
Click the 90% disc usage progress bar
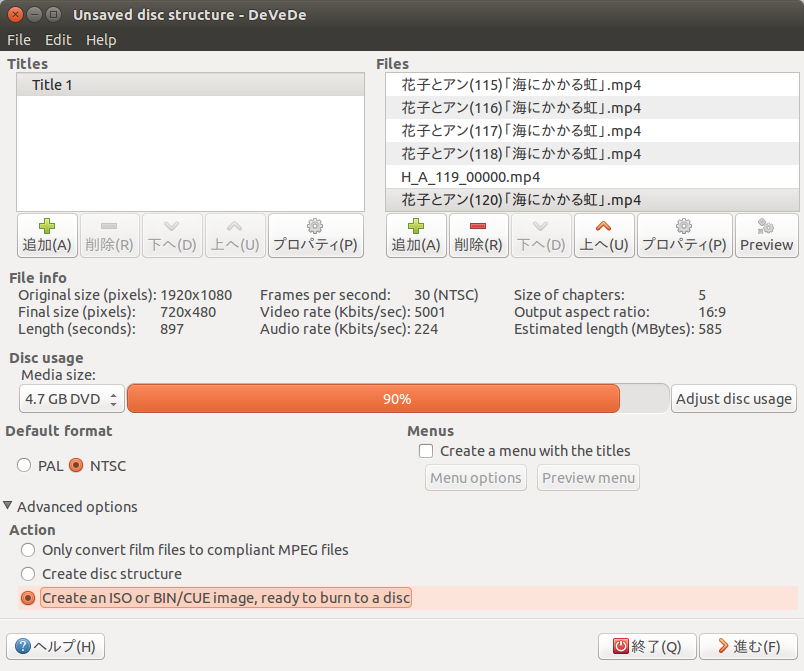[x=398, y=399]
